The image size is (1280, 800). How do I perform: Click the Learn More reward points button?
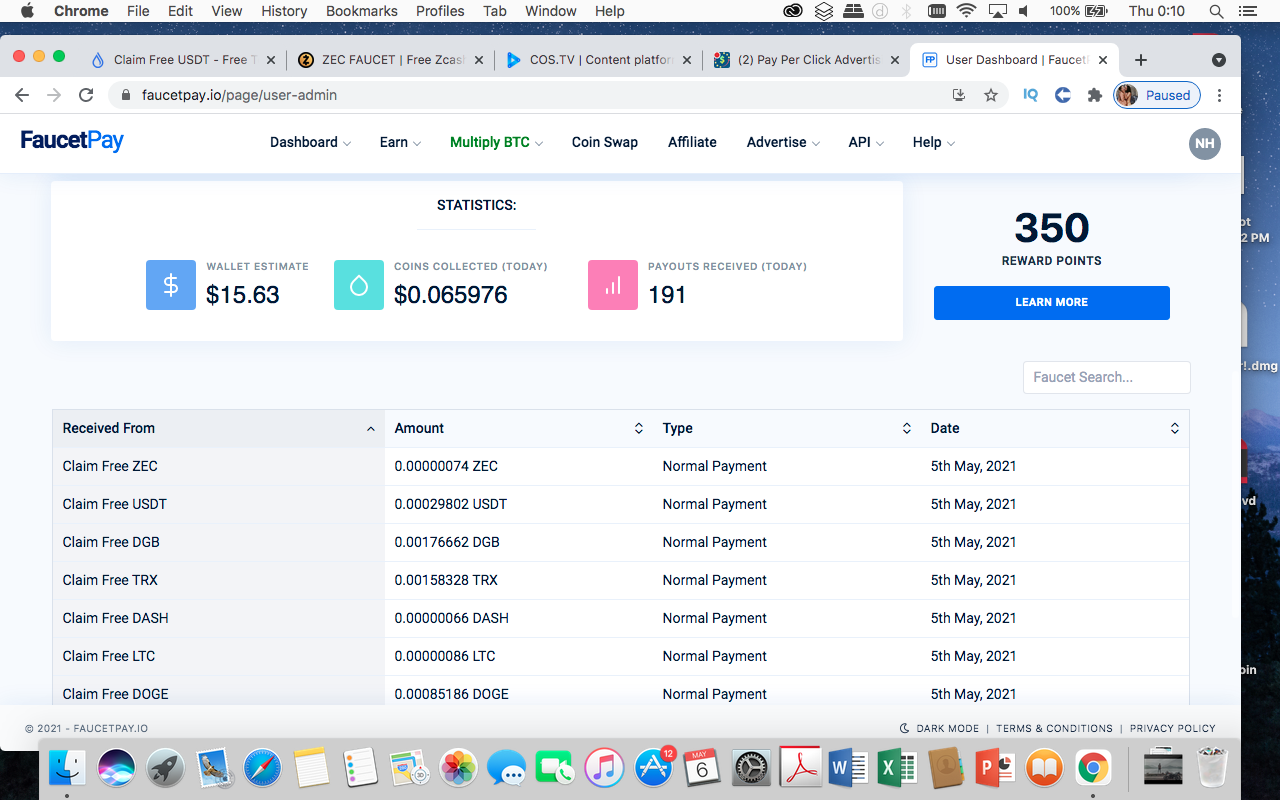1052,302
